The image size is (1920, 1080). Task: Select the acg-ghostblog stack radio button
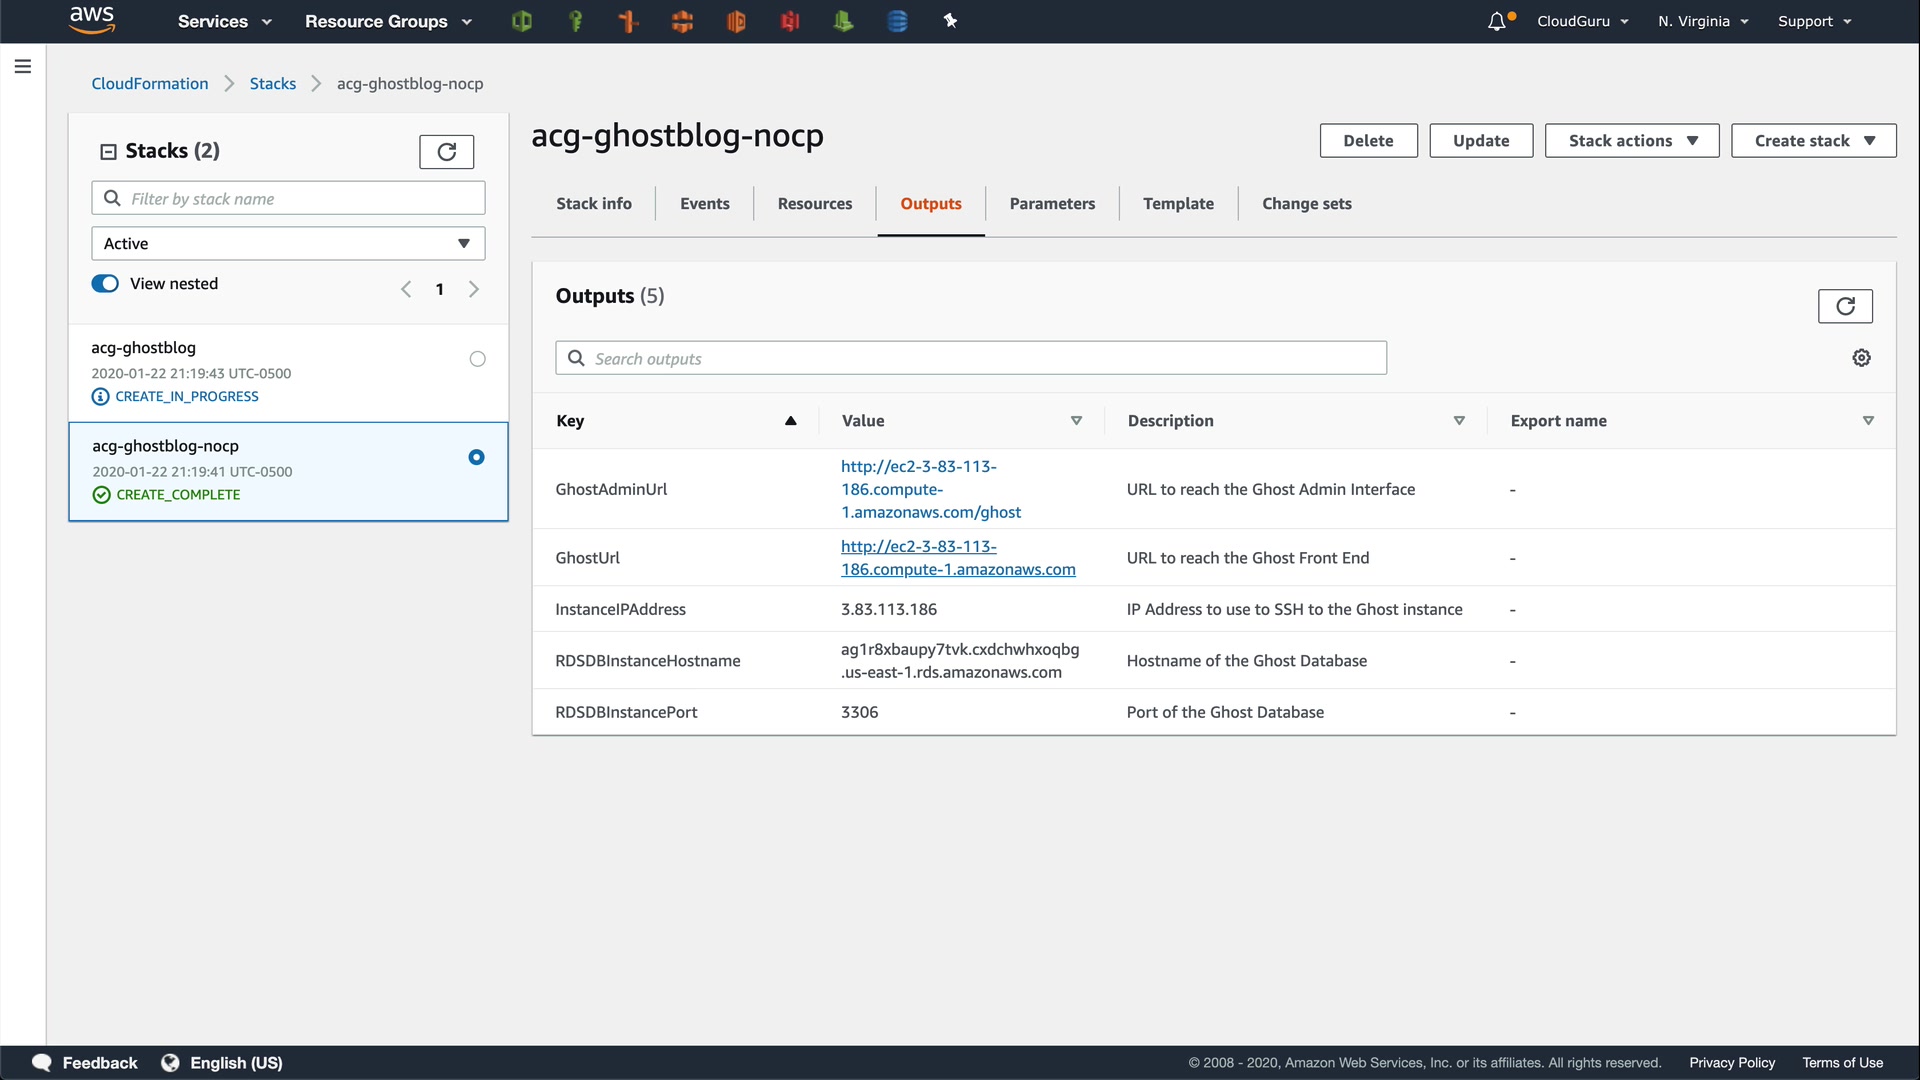(x=477, y=359)
